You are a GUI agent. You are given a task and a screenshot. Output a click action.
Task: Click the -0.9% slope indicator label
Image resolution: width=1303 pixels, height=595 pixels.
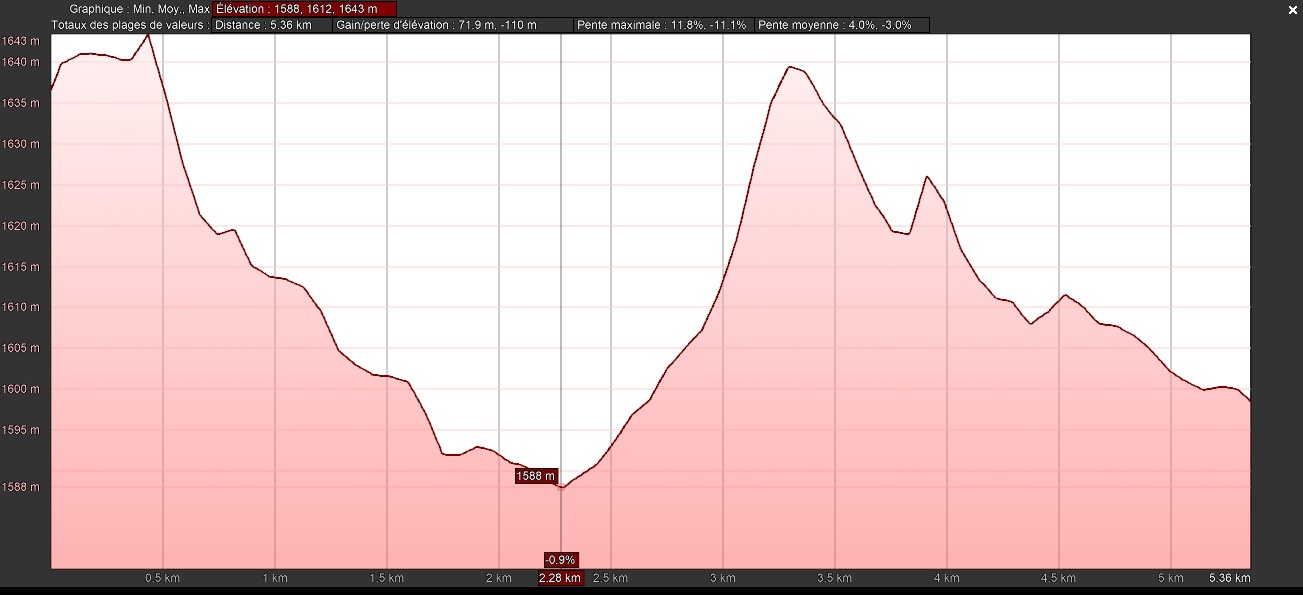[x=560, y=560]
